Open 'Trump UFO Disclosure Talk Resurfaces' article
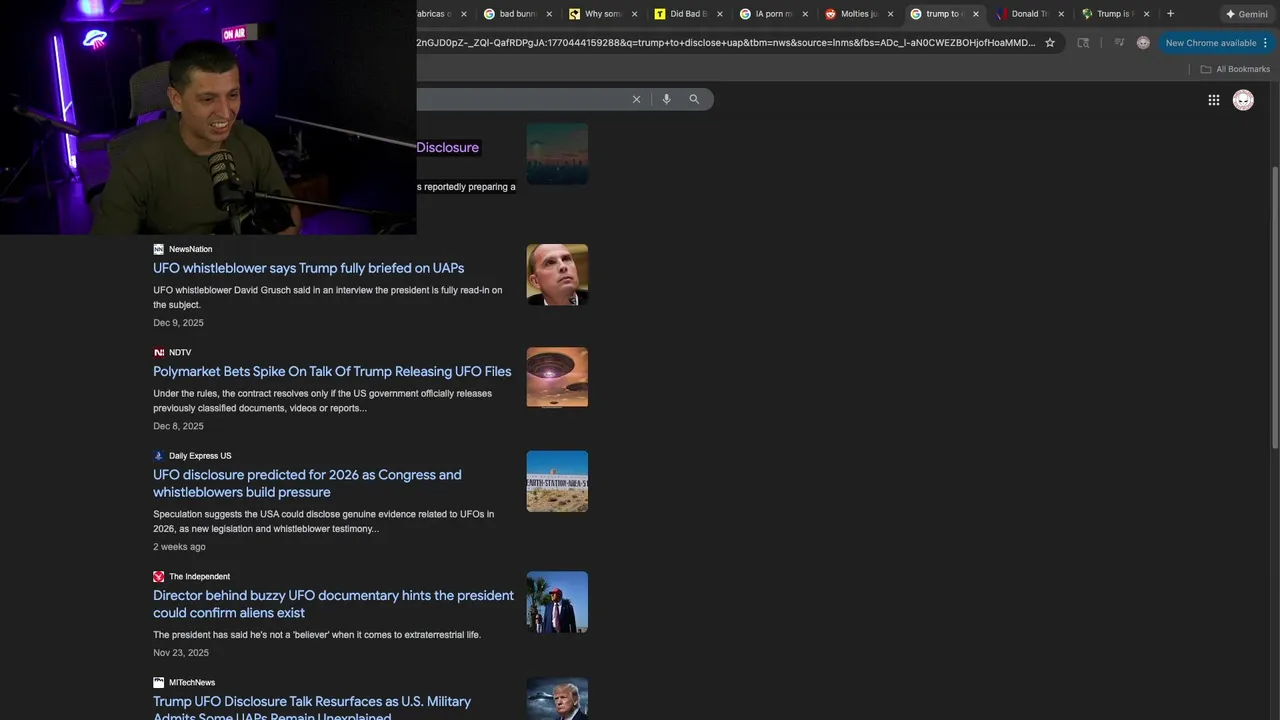 pos(312,708)
